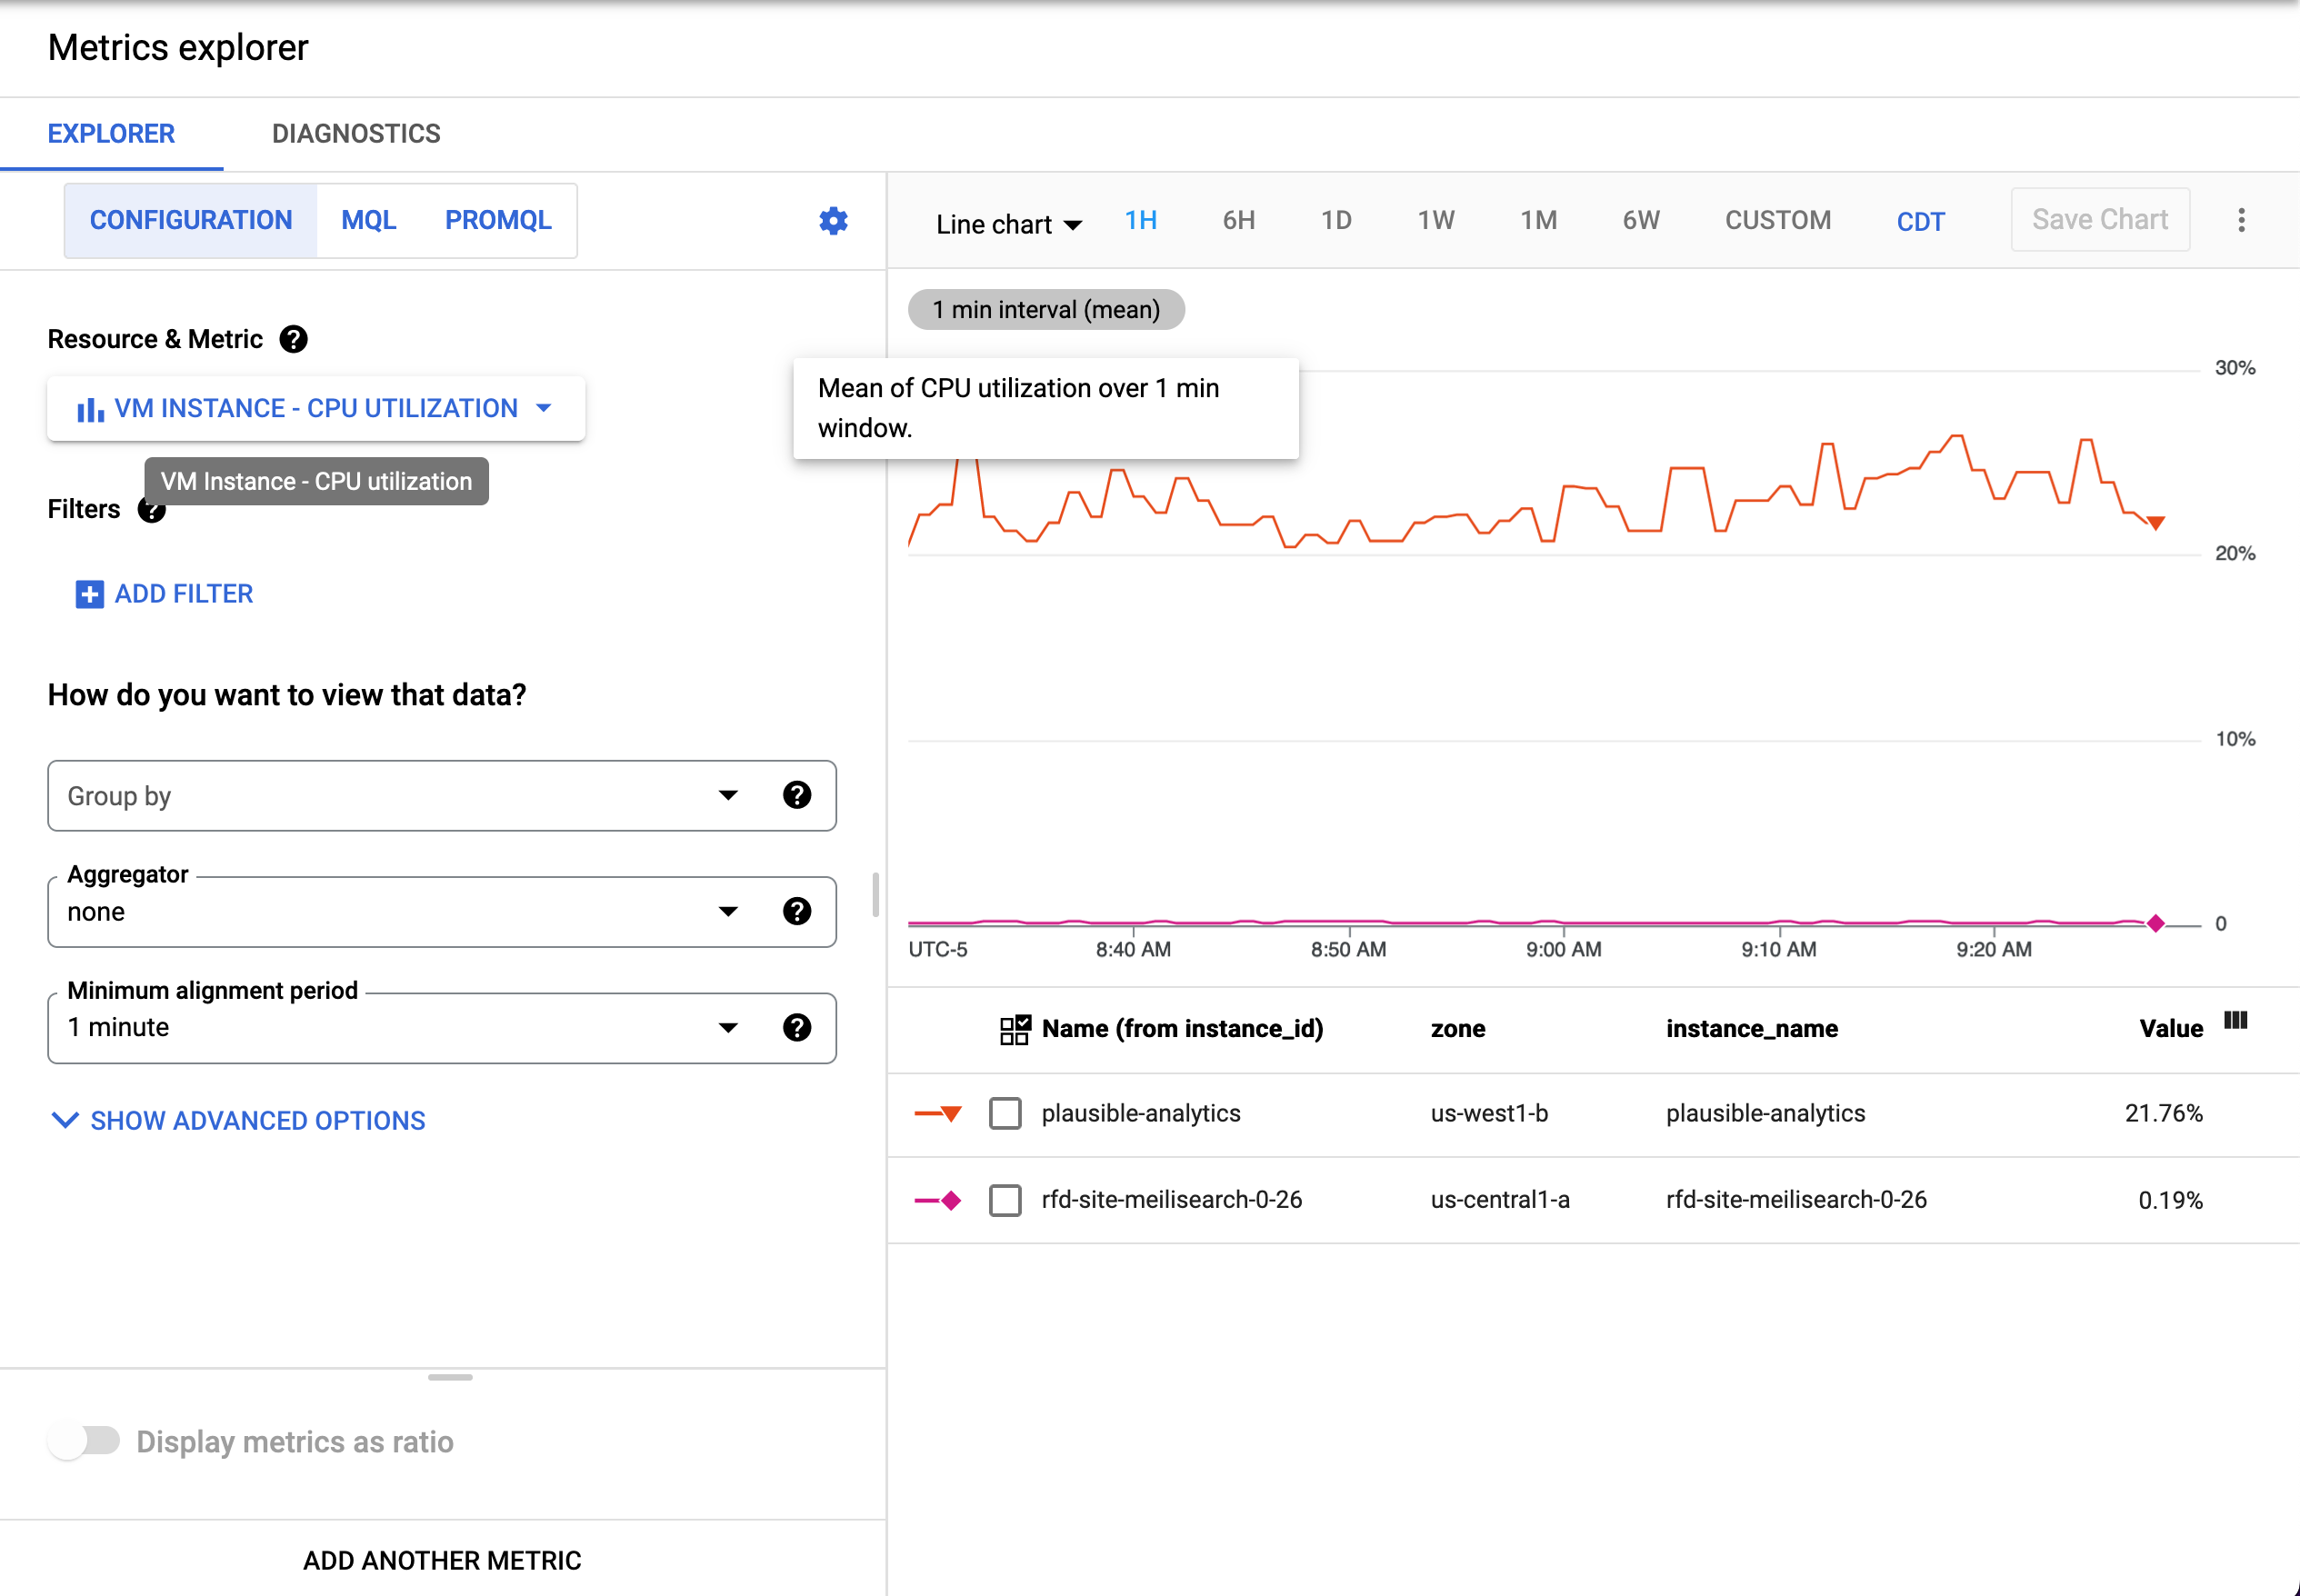The height and width of the screenshot is (1596, 2300).
Task: Click Add Another Metric button
Action: tap(442, 1560)
